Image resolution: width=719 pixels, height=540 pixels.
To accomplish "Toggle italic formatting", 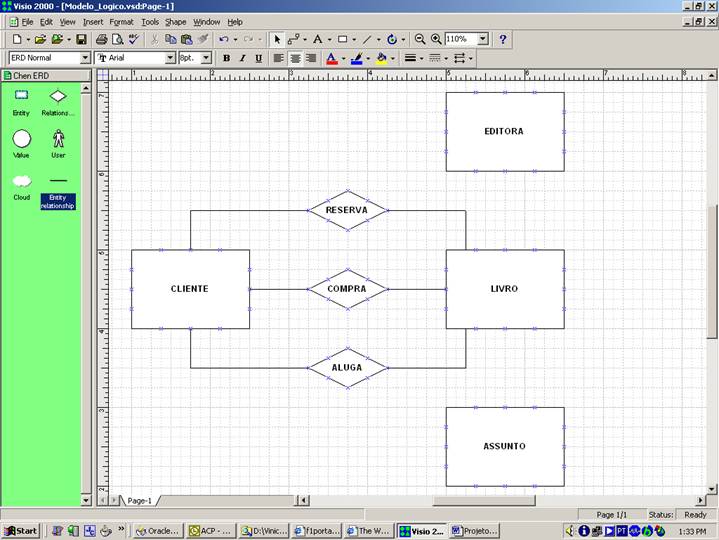I will [x=242, y=58].
